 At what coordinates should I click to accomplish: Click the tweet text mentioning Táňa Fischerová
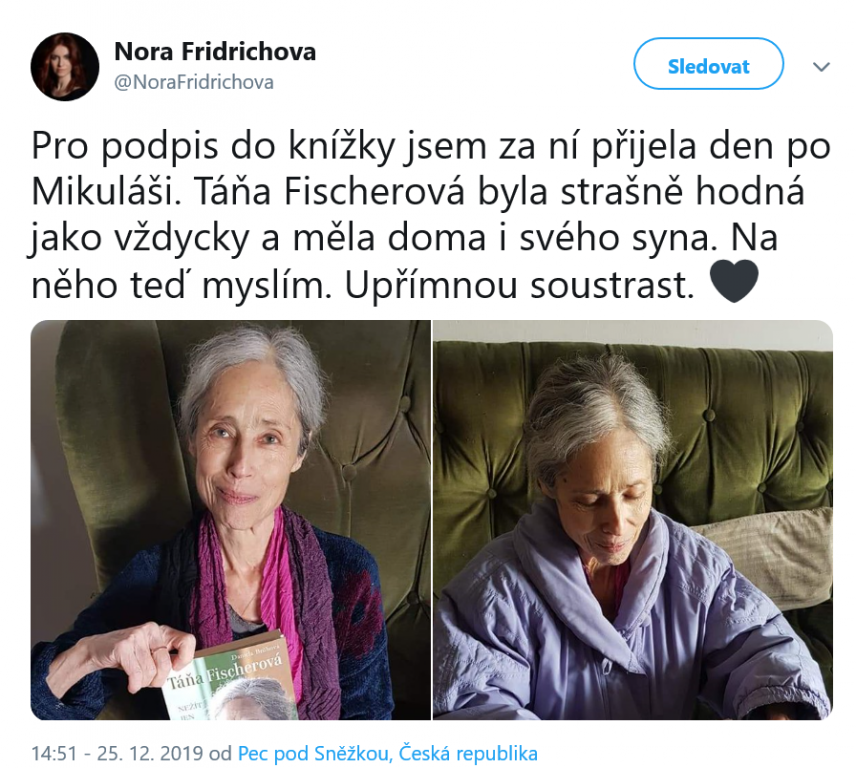point(431,215)
